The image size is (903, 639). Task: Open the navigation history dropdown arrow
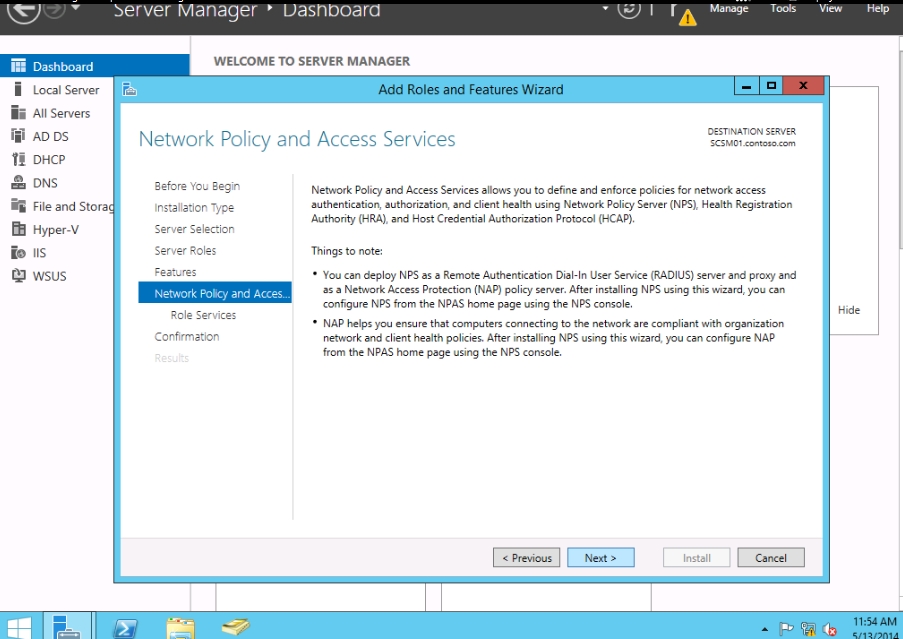[75, 8]
